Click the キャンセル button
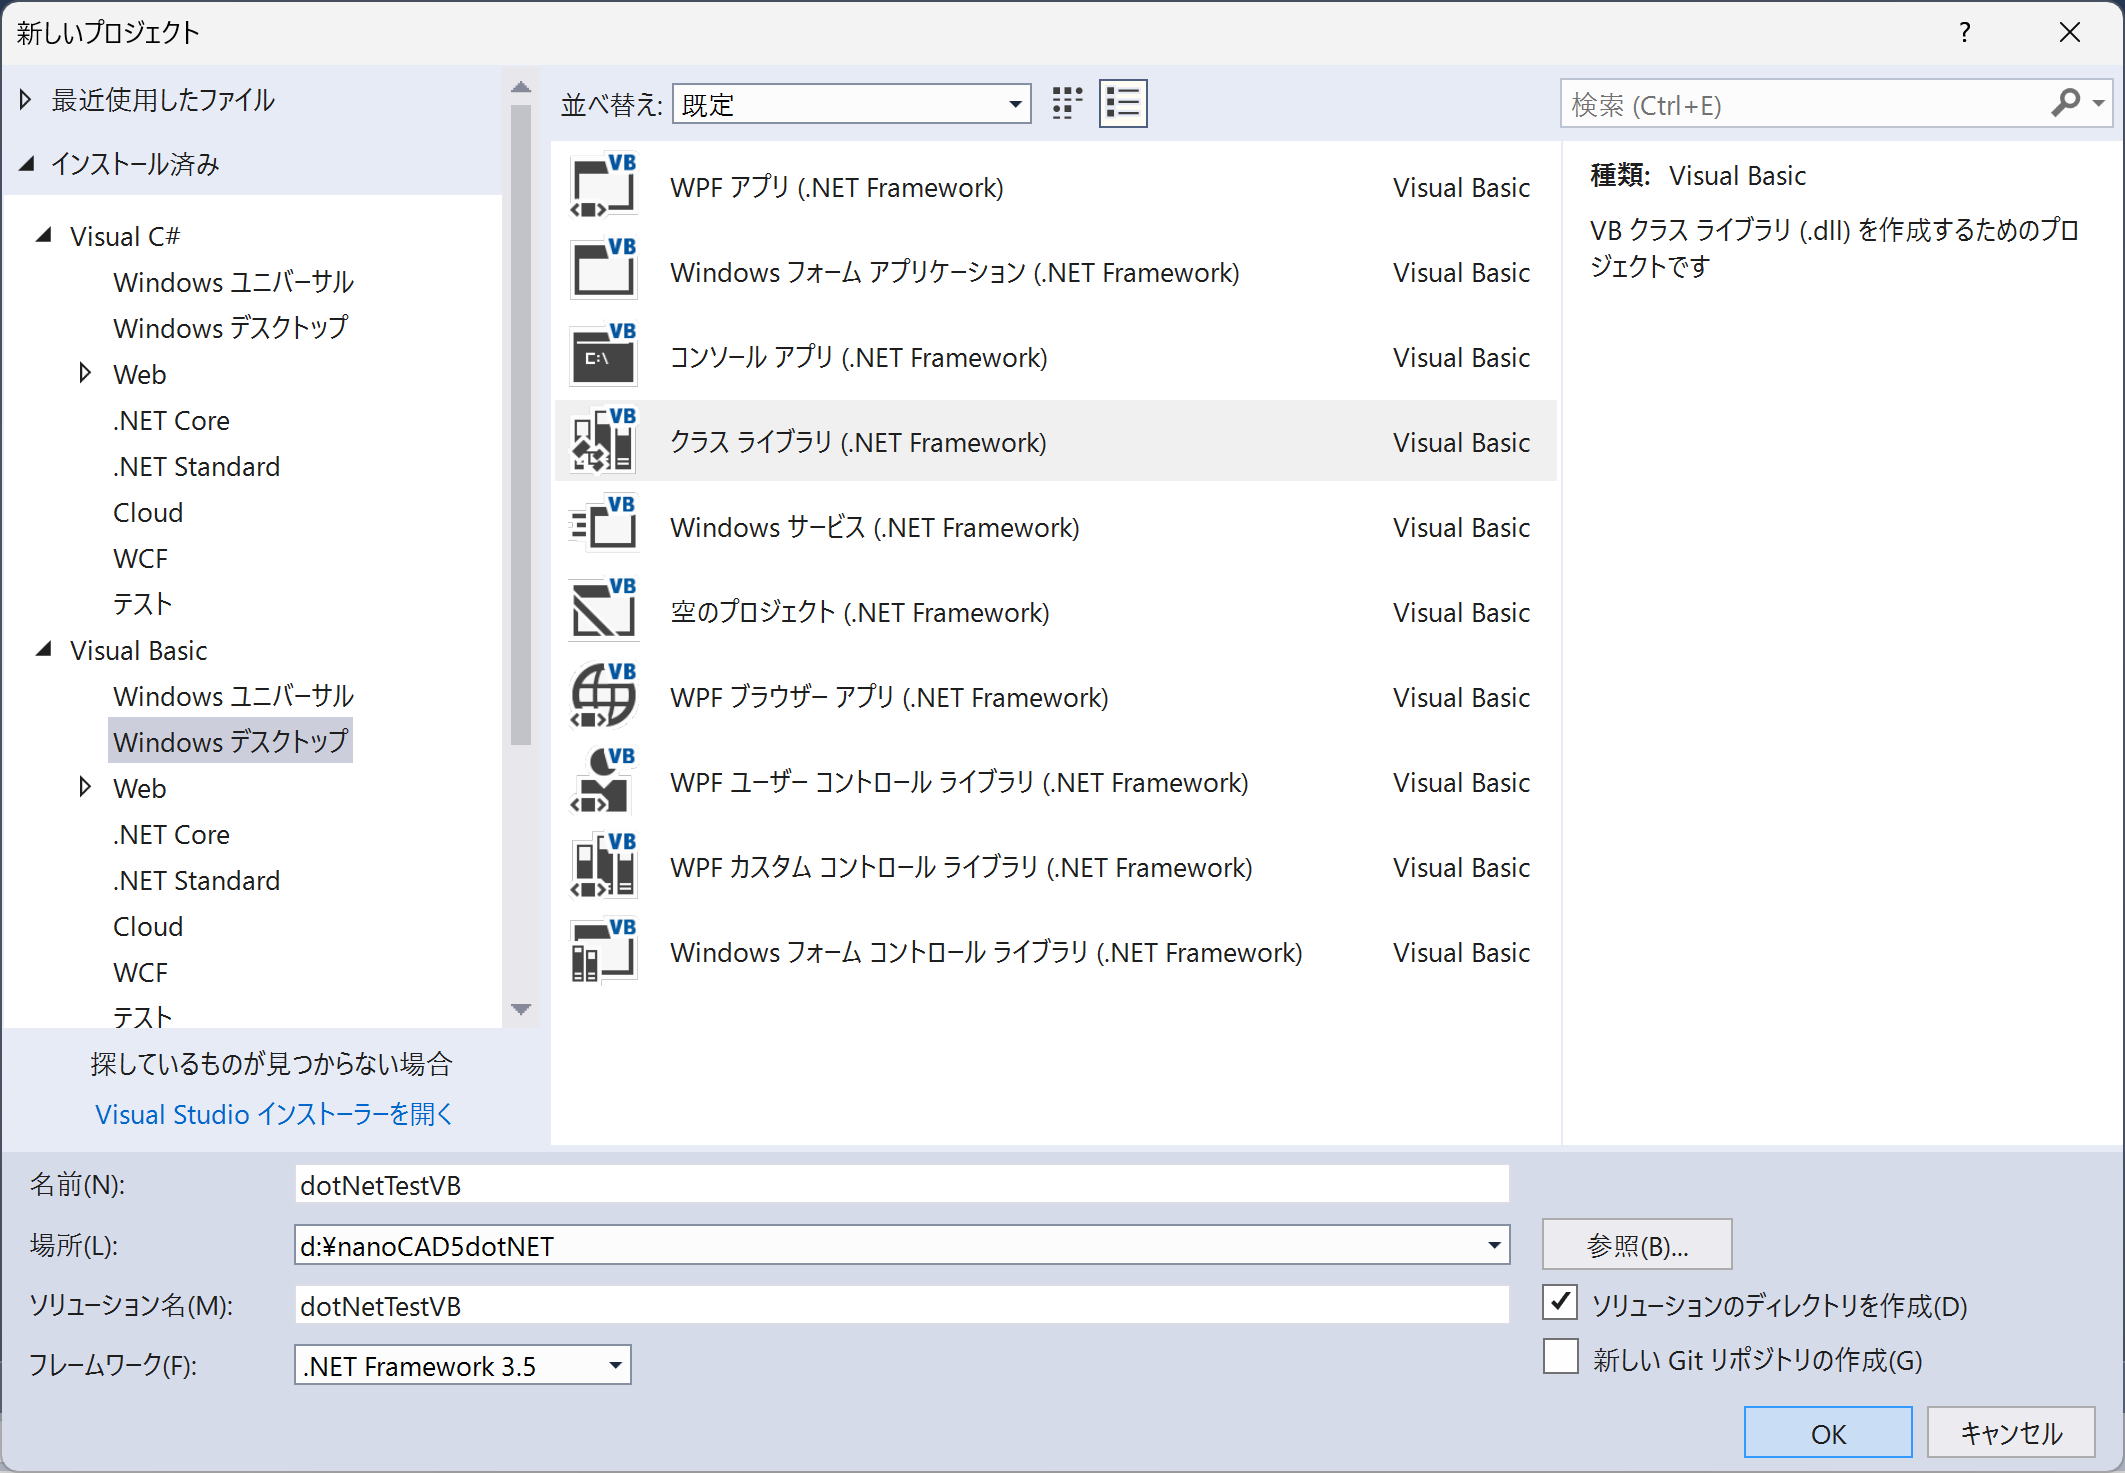Viewport: 2125px width, 1473px height. tap(2011, 1433)
